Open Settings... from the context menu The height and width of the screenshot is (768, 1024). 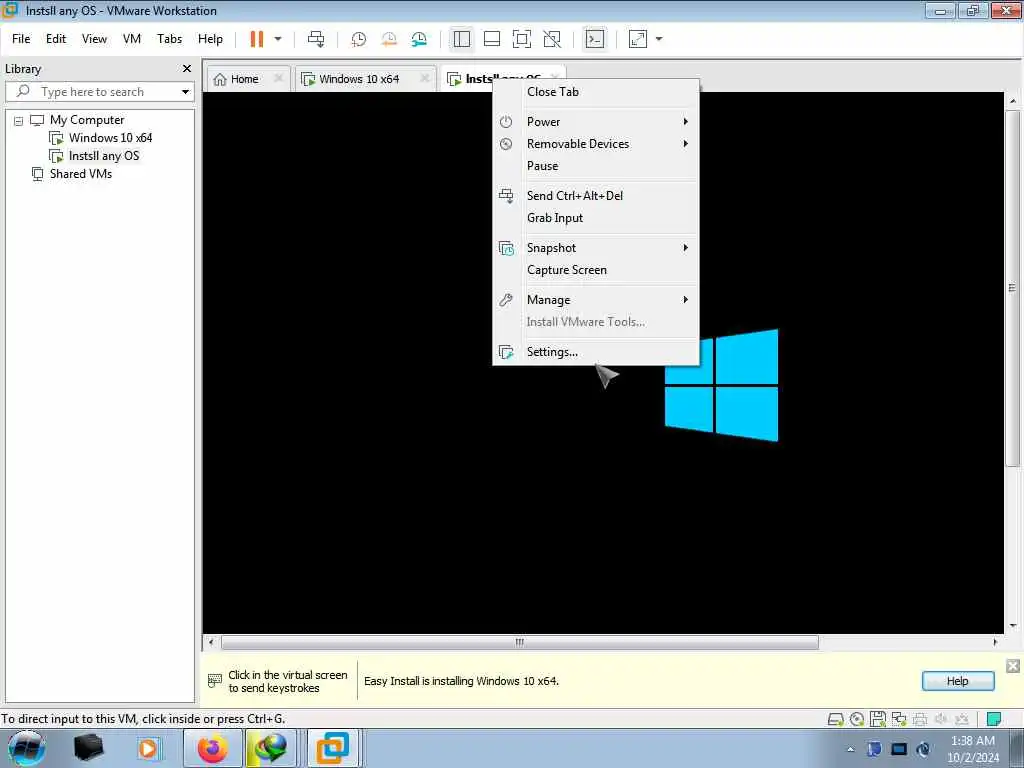[596, 352]
